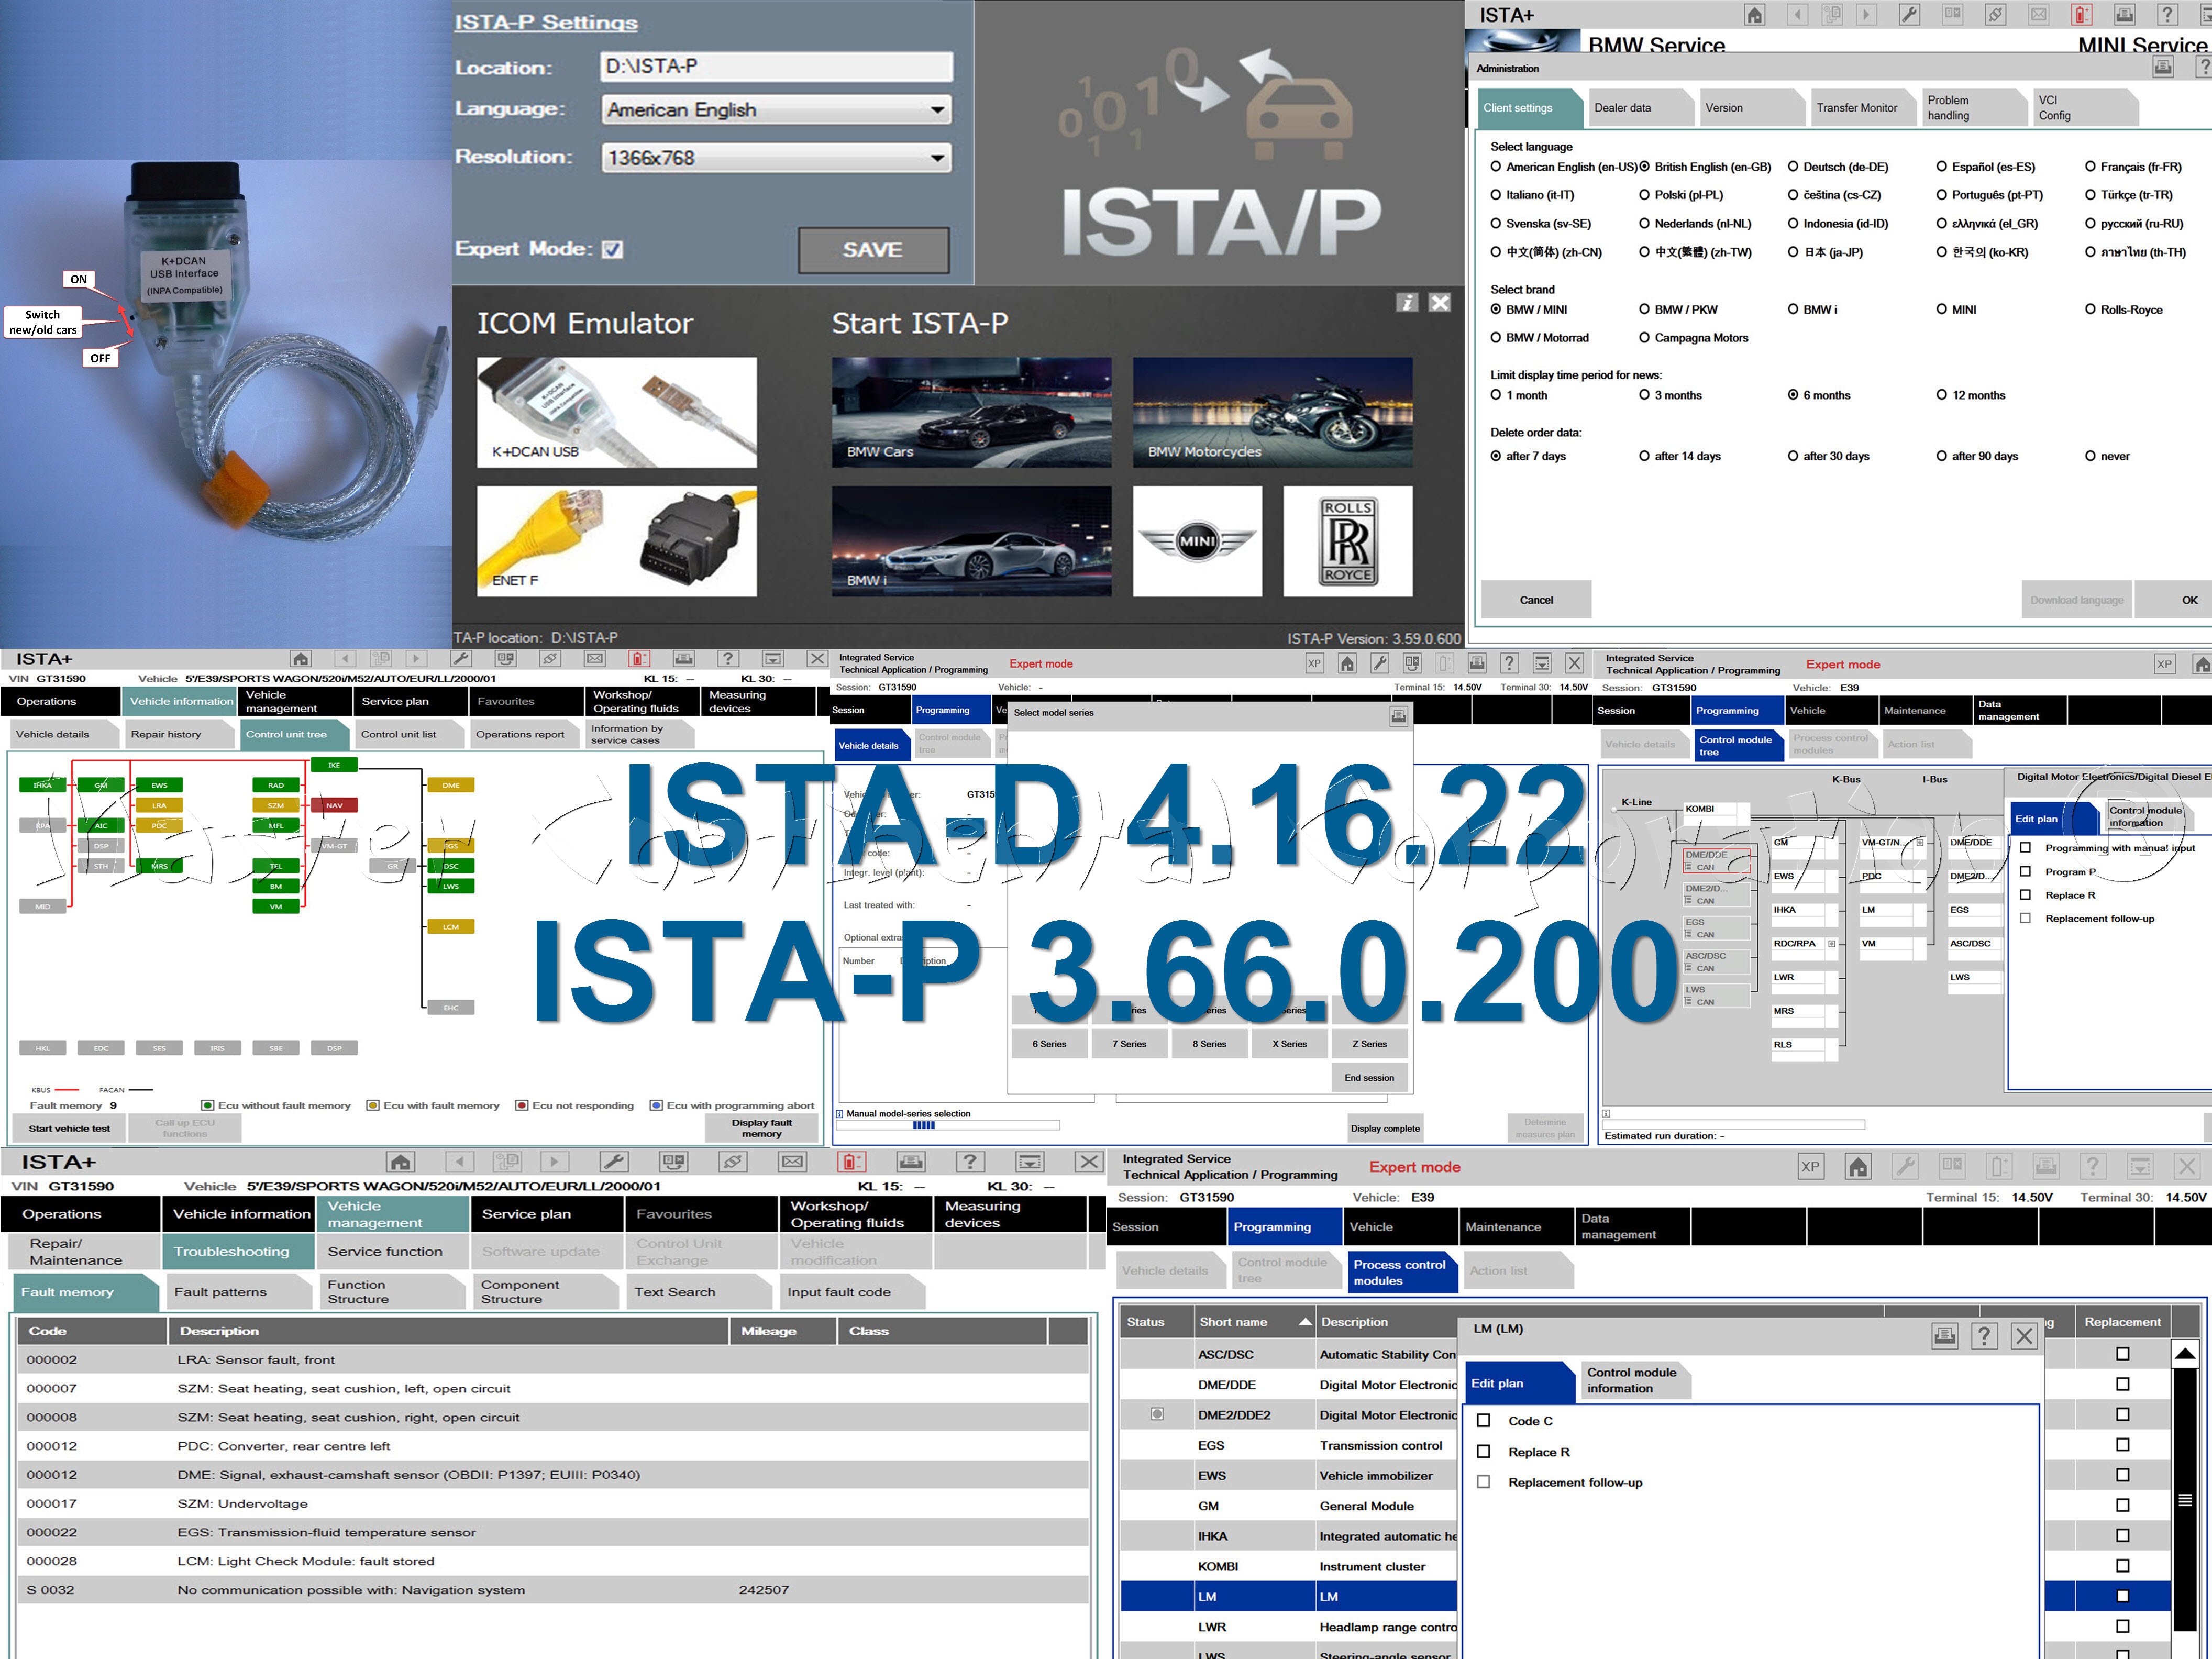Click forward arrow in ISTA+ fault memory window

pos(554,1162)
